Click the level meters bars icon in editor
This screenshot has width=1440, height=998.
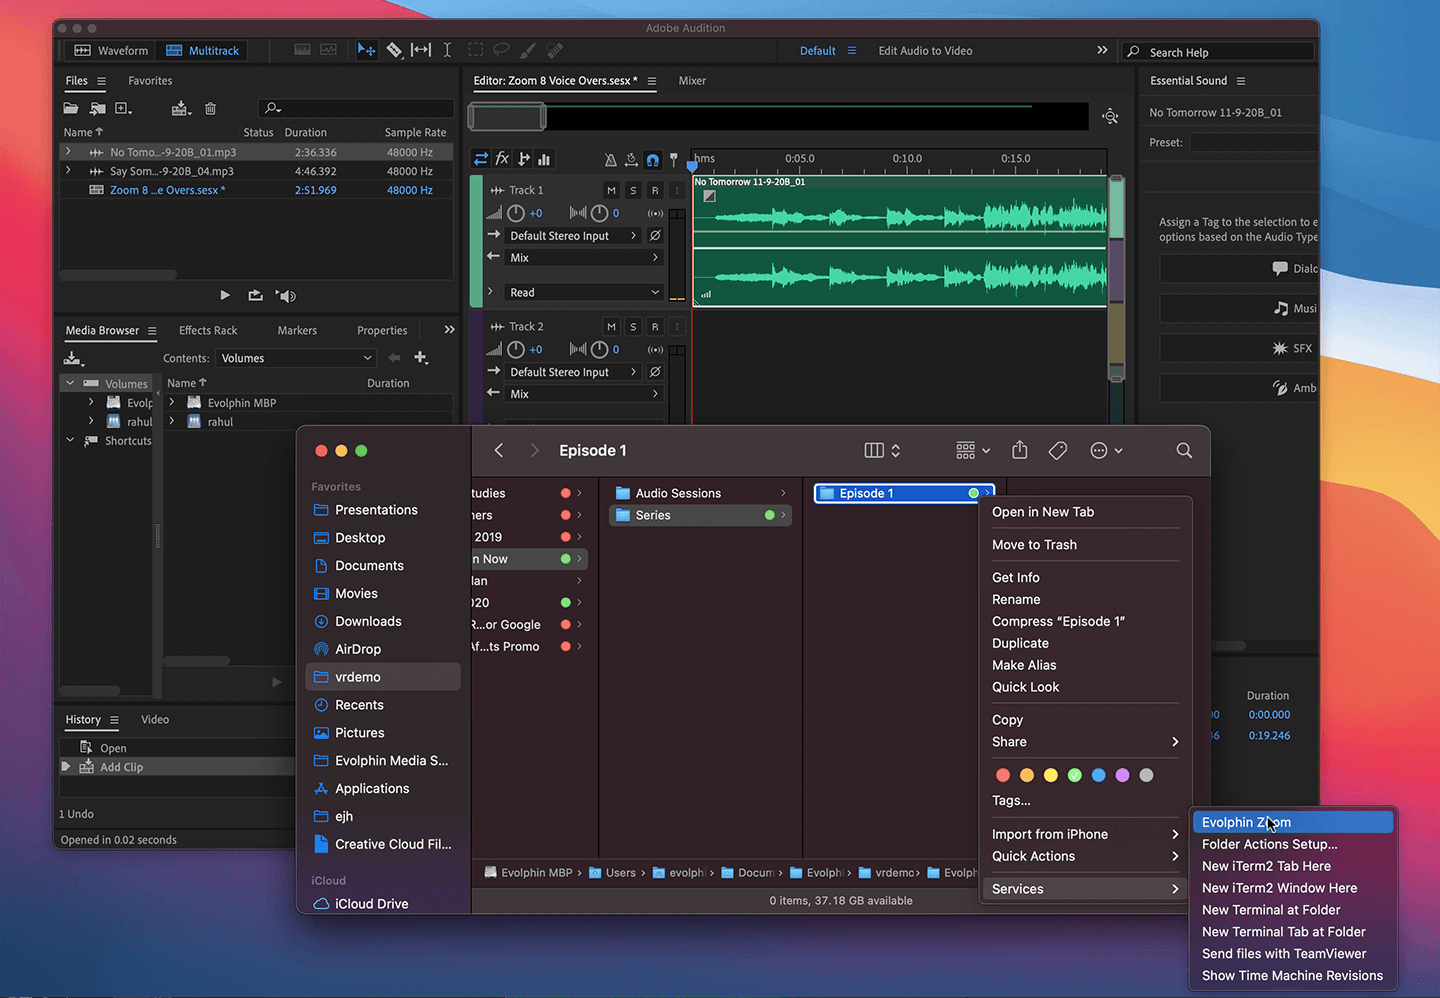tap(544, 159)
